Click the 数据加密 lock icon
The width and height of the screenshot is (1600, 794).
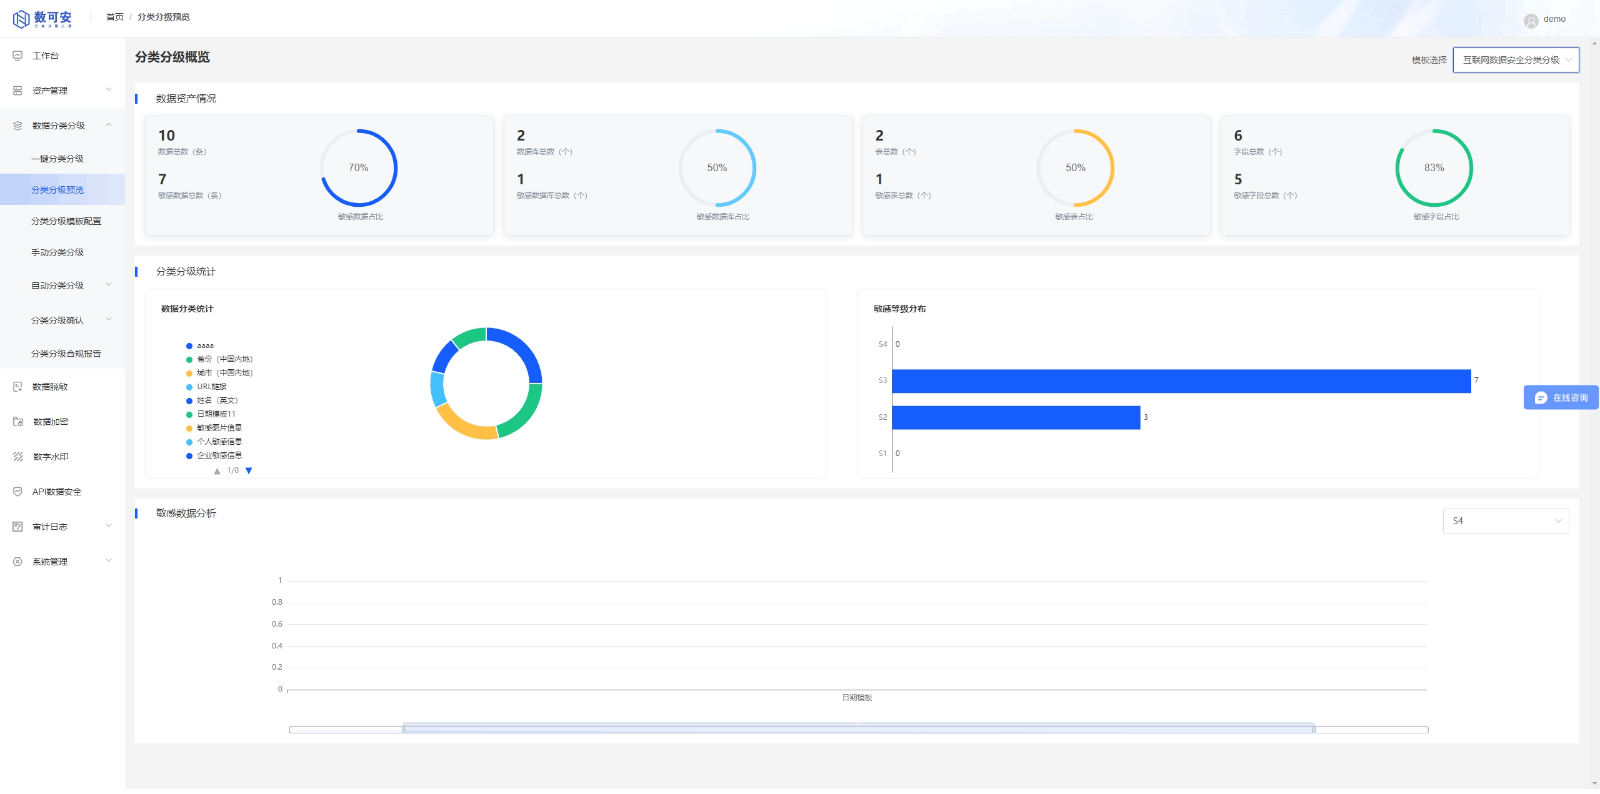pos(17,422)
